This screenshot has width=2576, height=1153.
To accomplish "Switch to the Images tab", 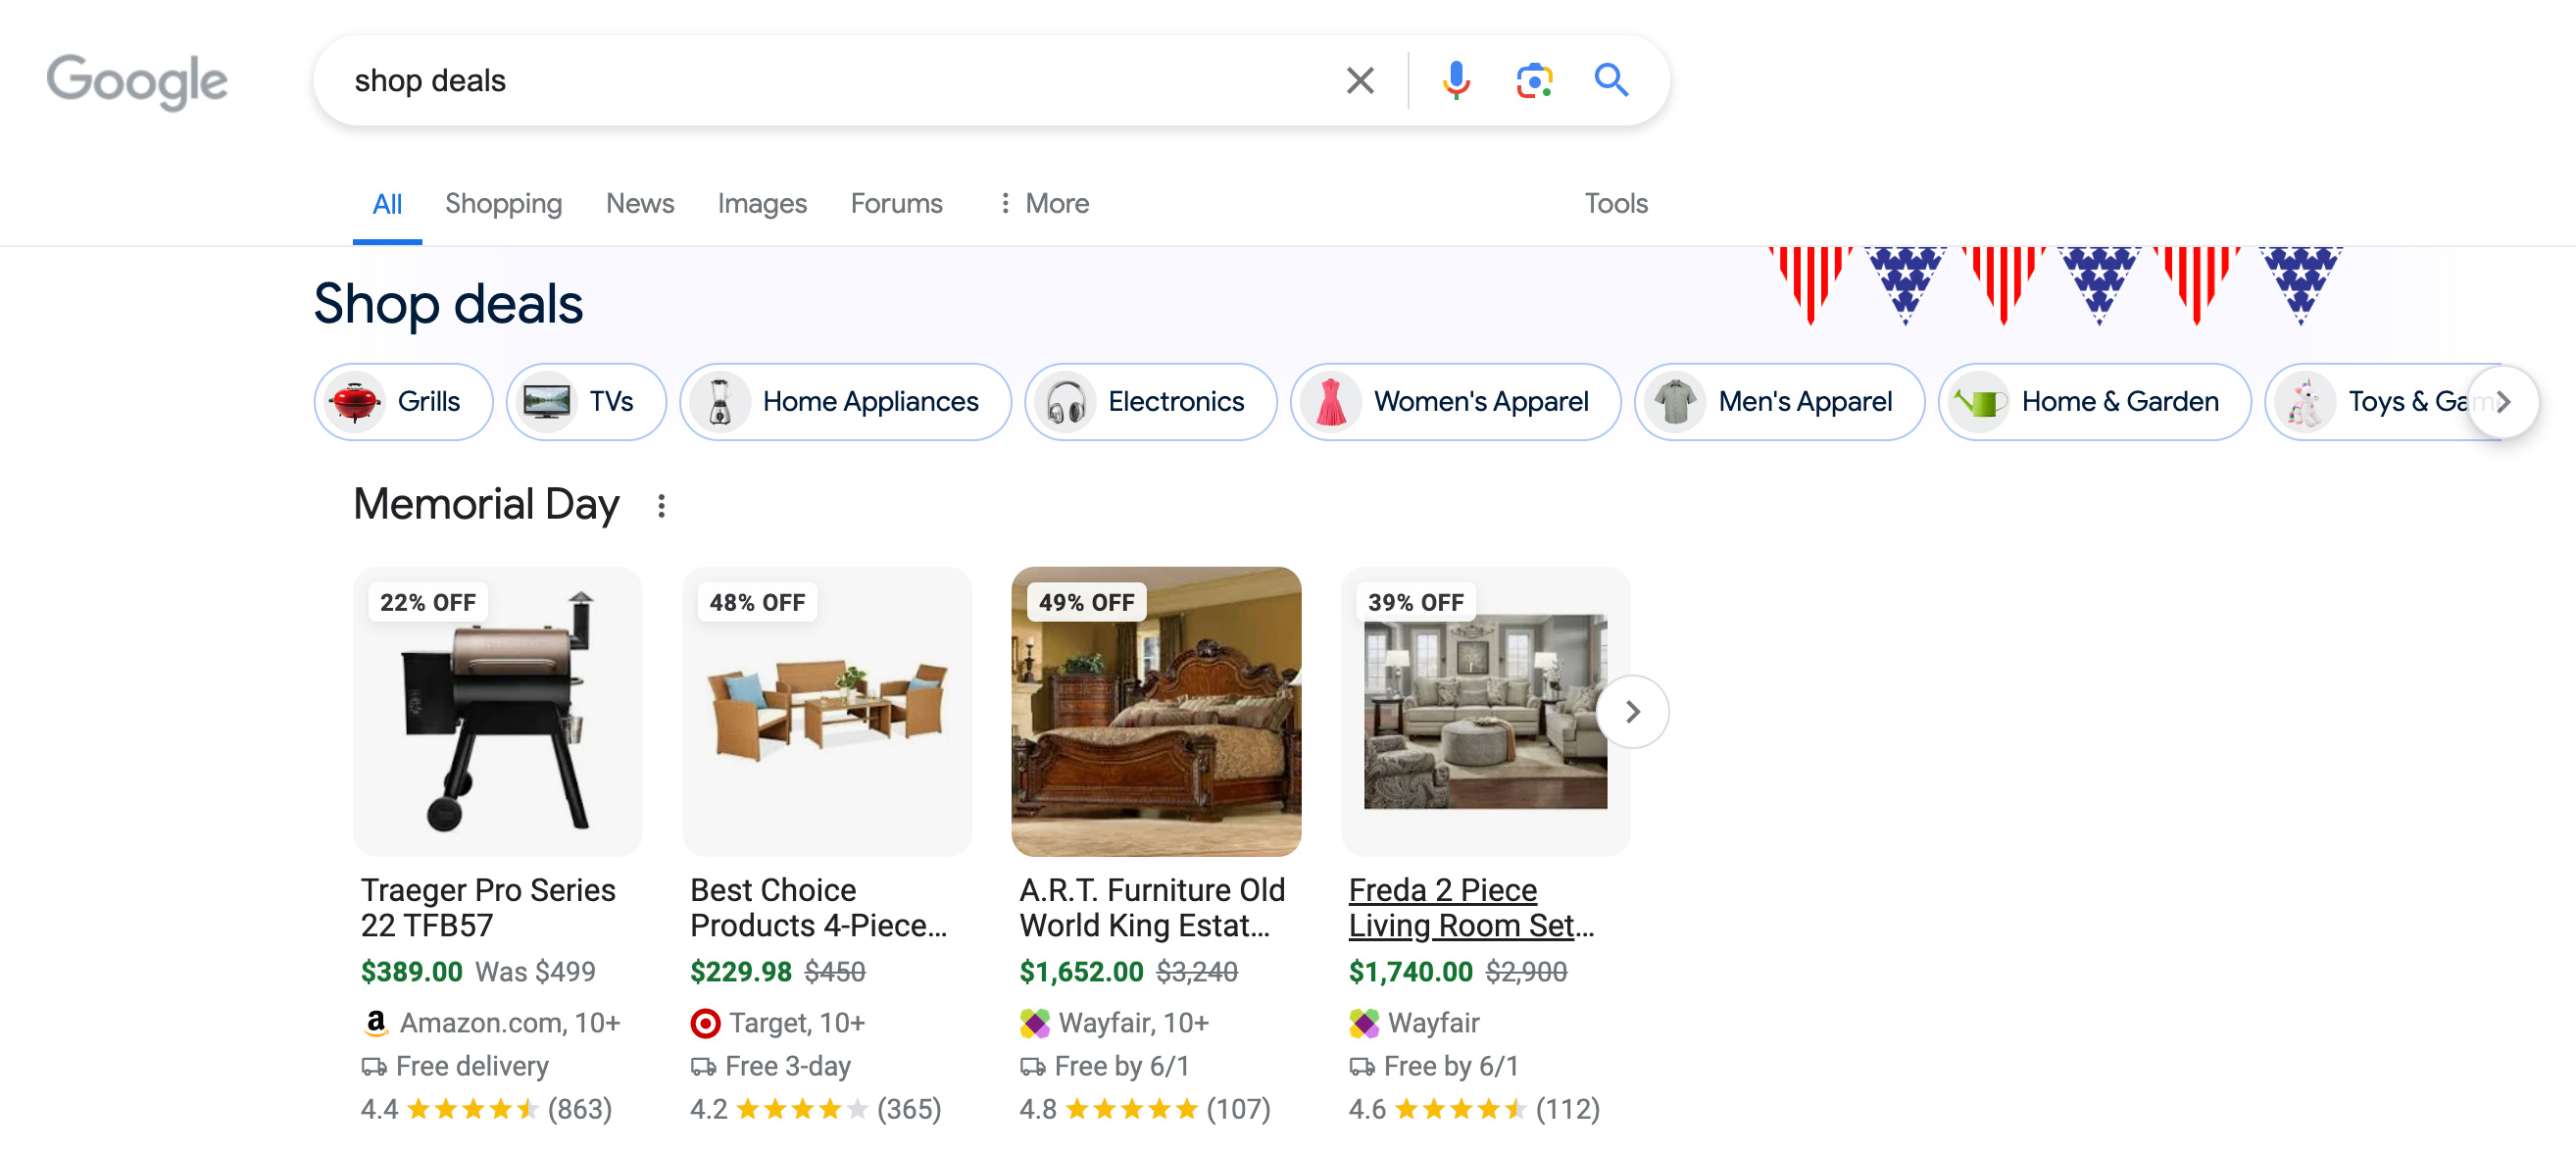I will (x=762, y=203).
